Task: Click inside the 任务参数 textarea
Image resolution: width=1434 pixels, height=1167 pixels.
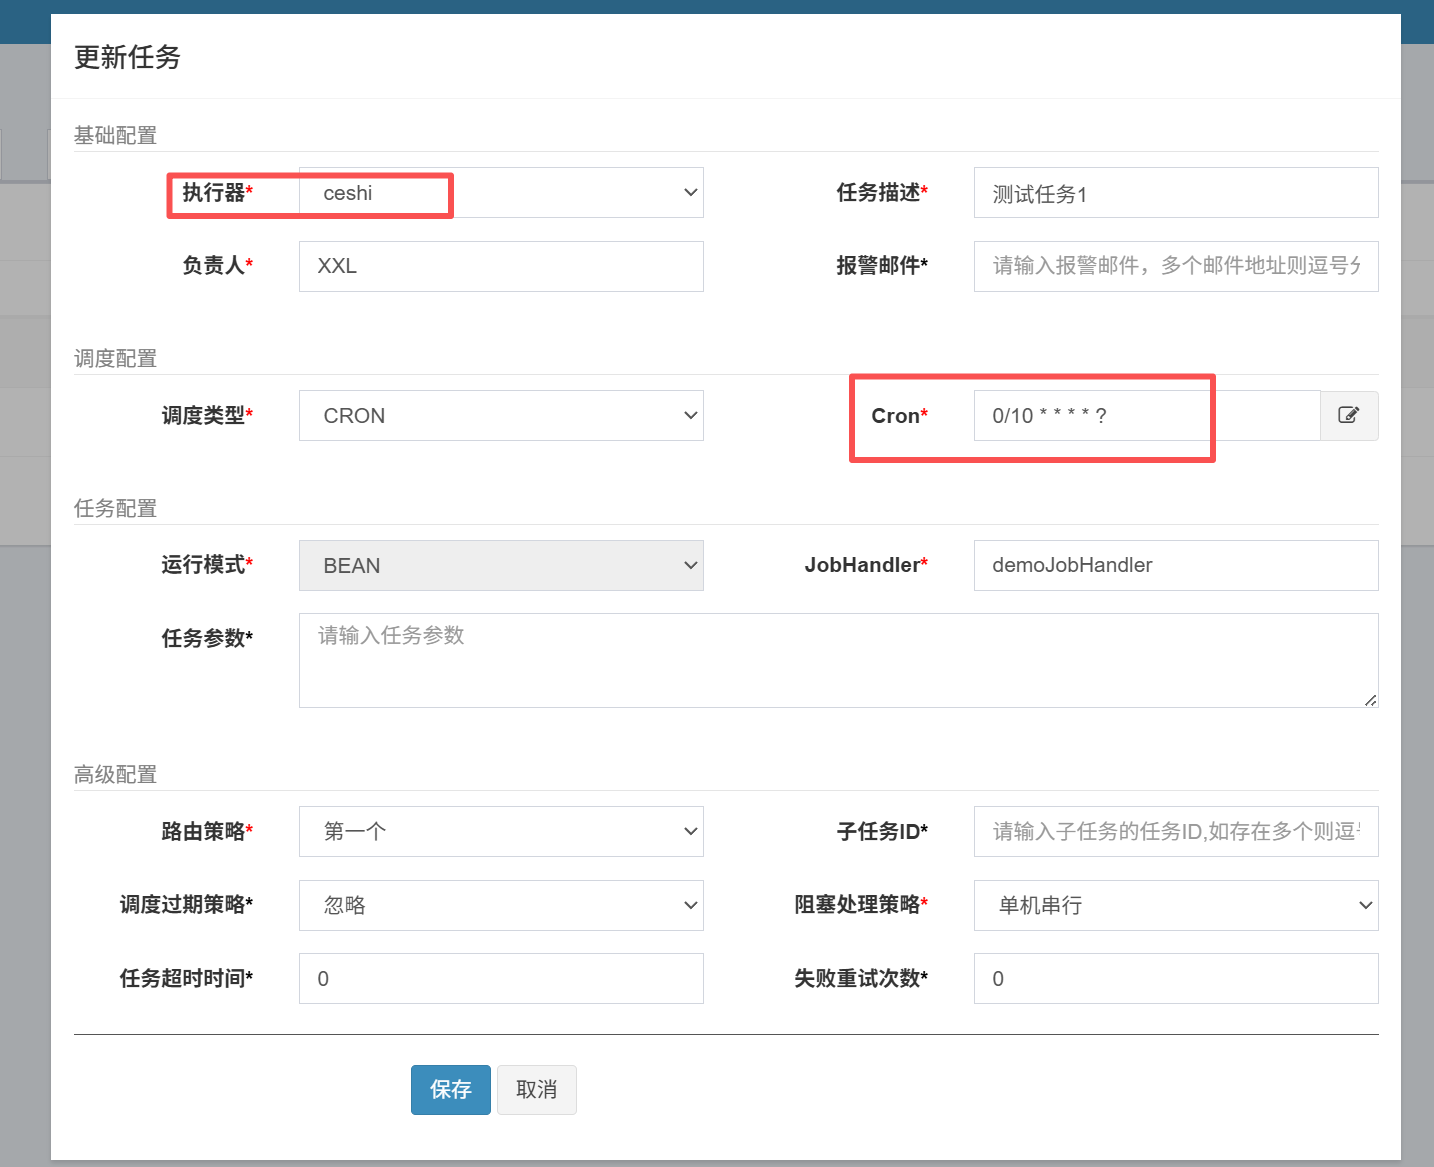Action: coord(837,660)
